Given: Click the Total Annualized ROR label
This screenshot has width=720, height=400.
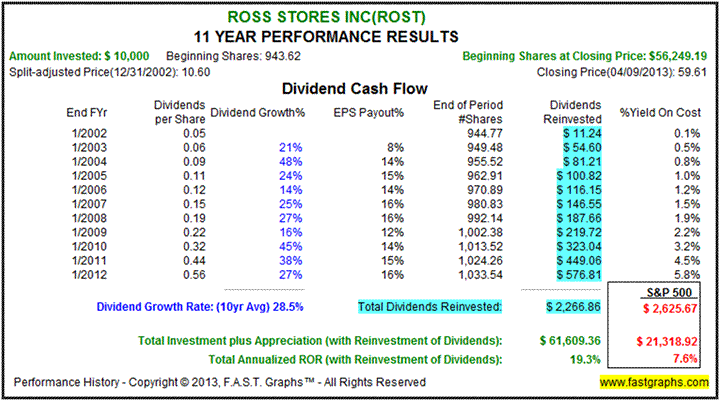Looking at the screenshot, I should click(x=355, y=360).
